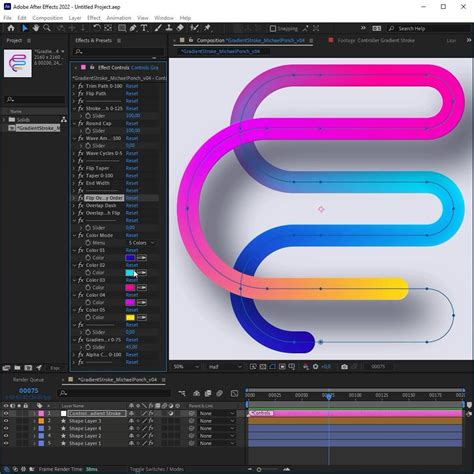This screenshot has width=474, height=474.
Task: Select the Roto Brush tool
Action: click(x=194, y=28)
